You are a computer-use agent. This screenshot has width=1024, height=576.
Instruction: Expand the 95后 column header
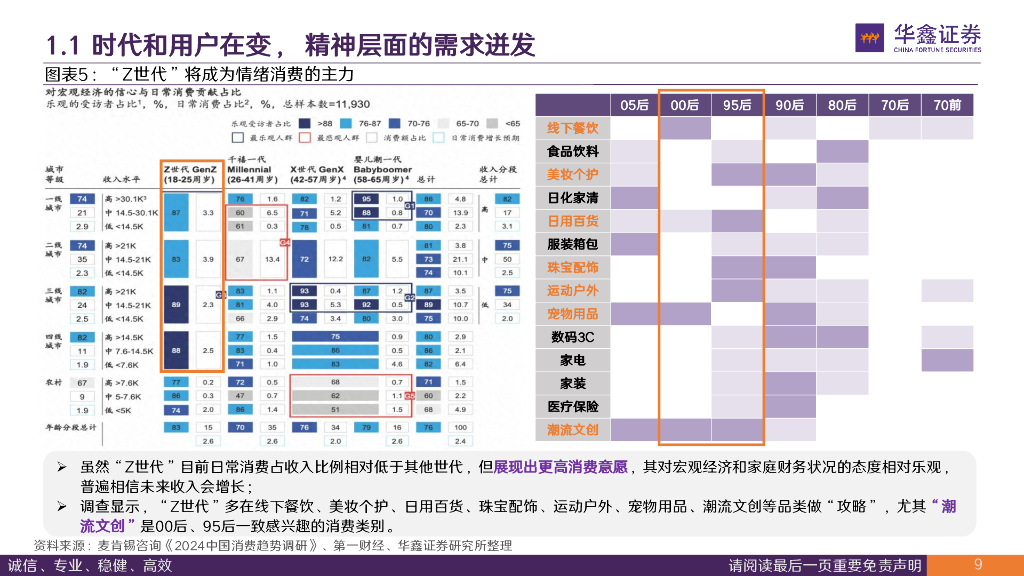[736, 105]
